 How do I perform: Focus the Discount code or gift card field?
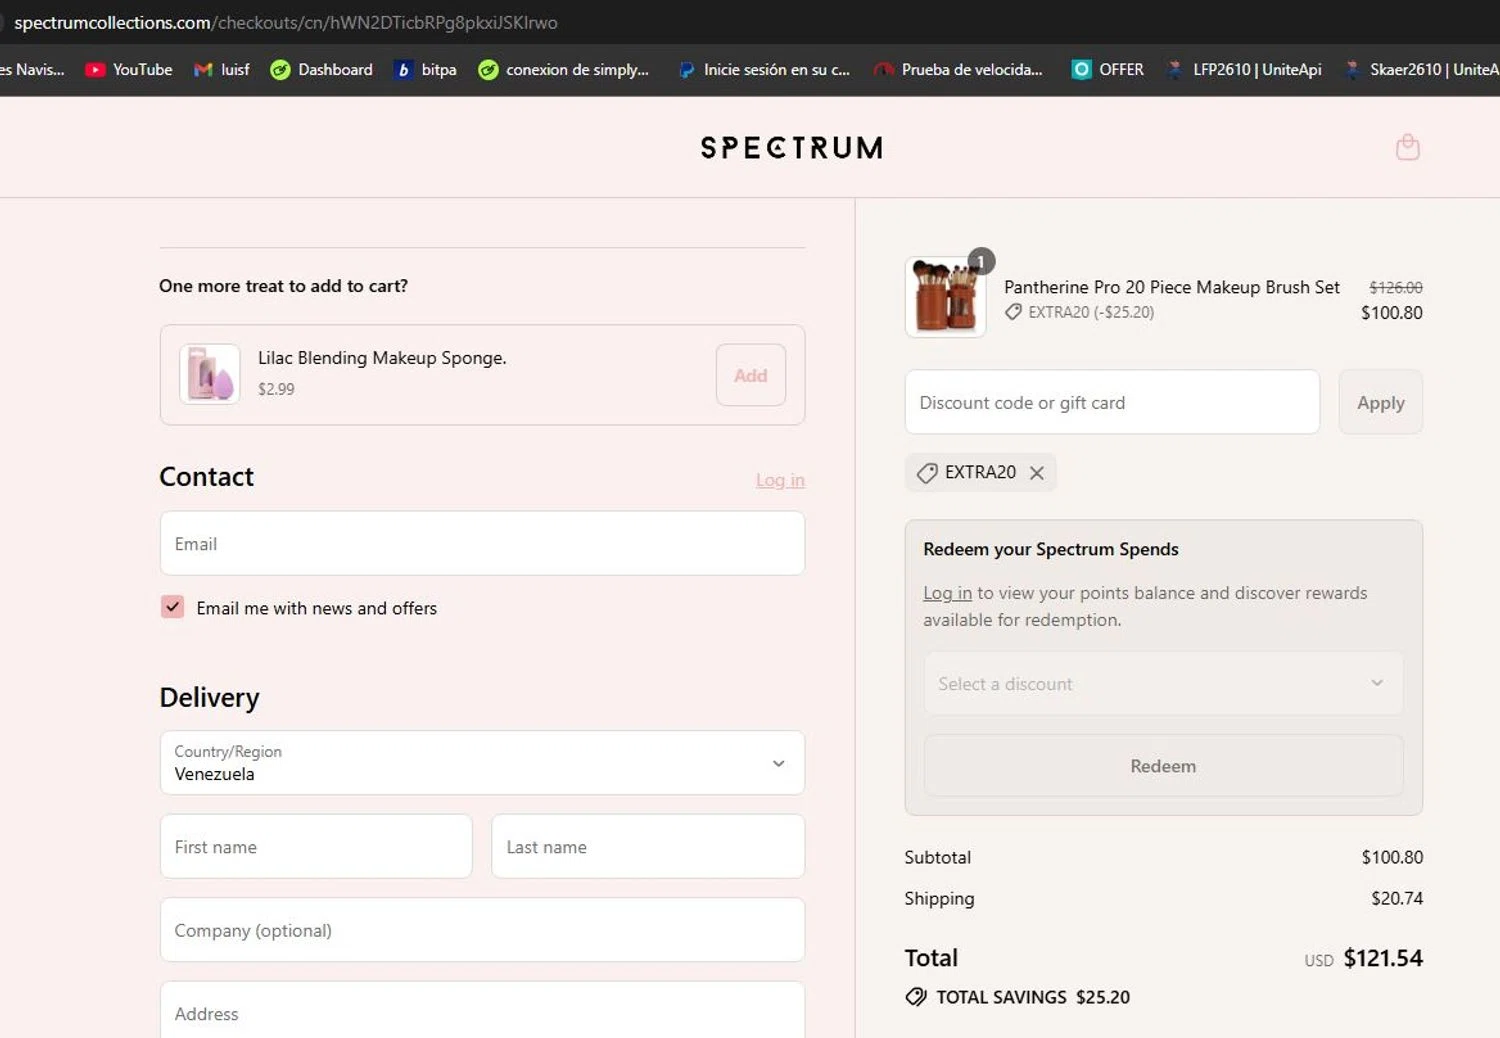[x=1112, y=402]
